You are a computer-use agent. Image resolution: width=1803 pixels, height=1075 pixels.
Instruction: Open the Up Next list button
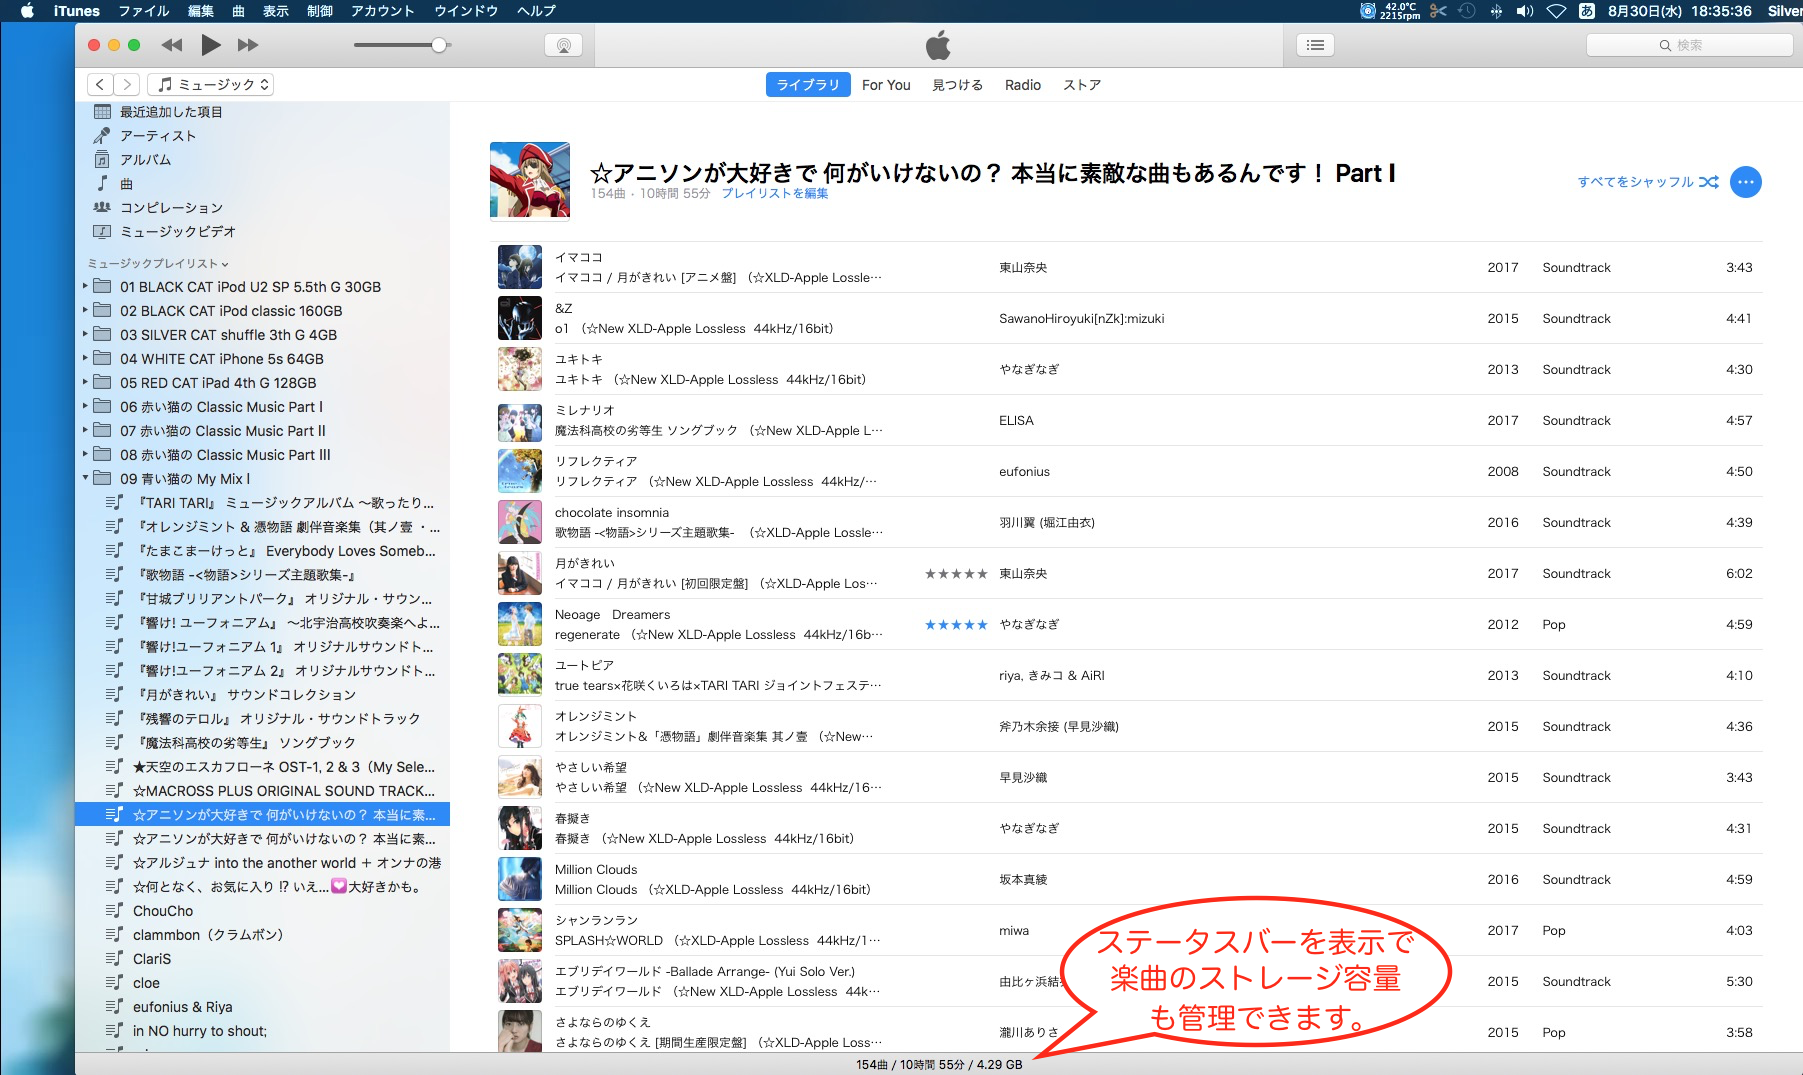pyautogui.click(x=1315, y=45)
